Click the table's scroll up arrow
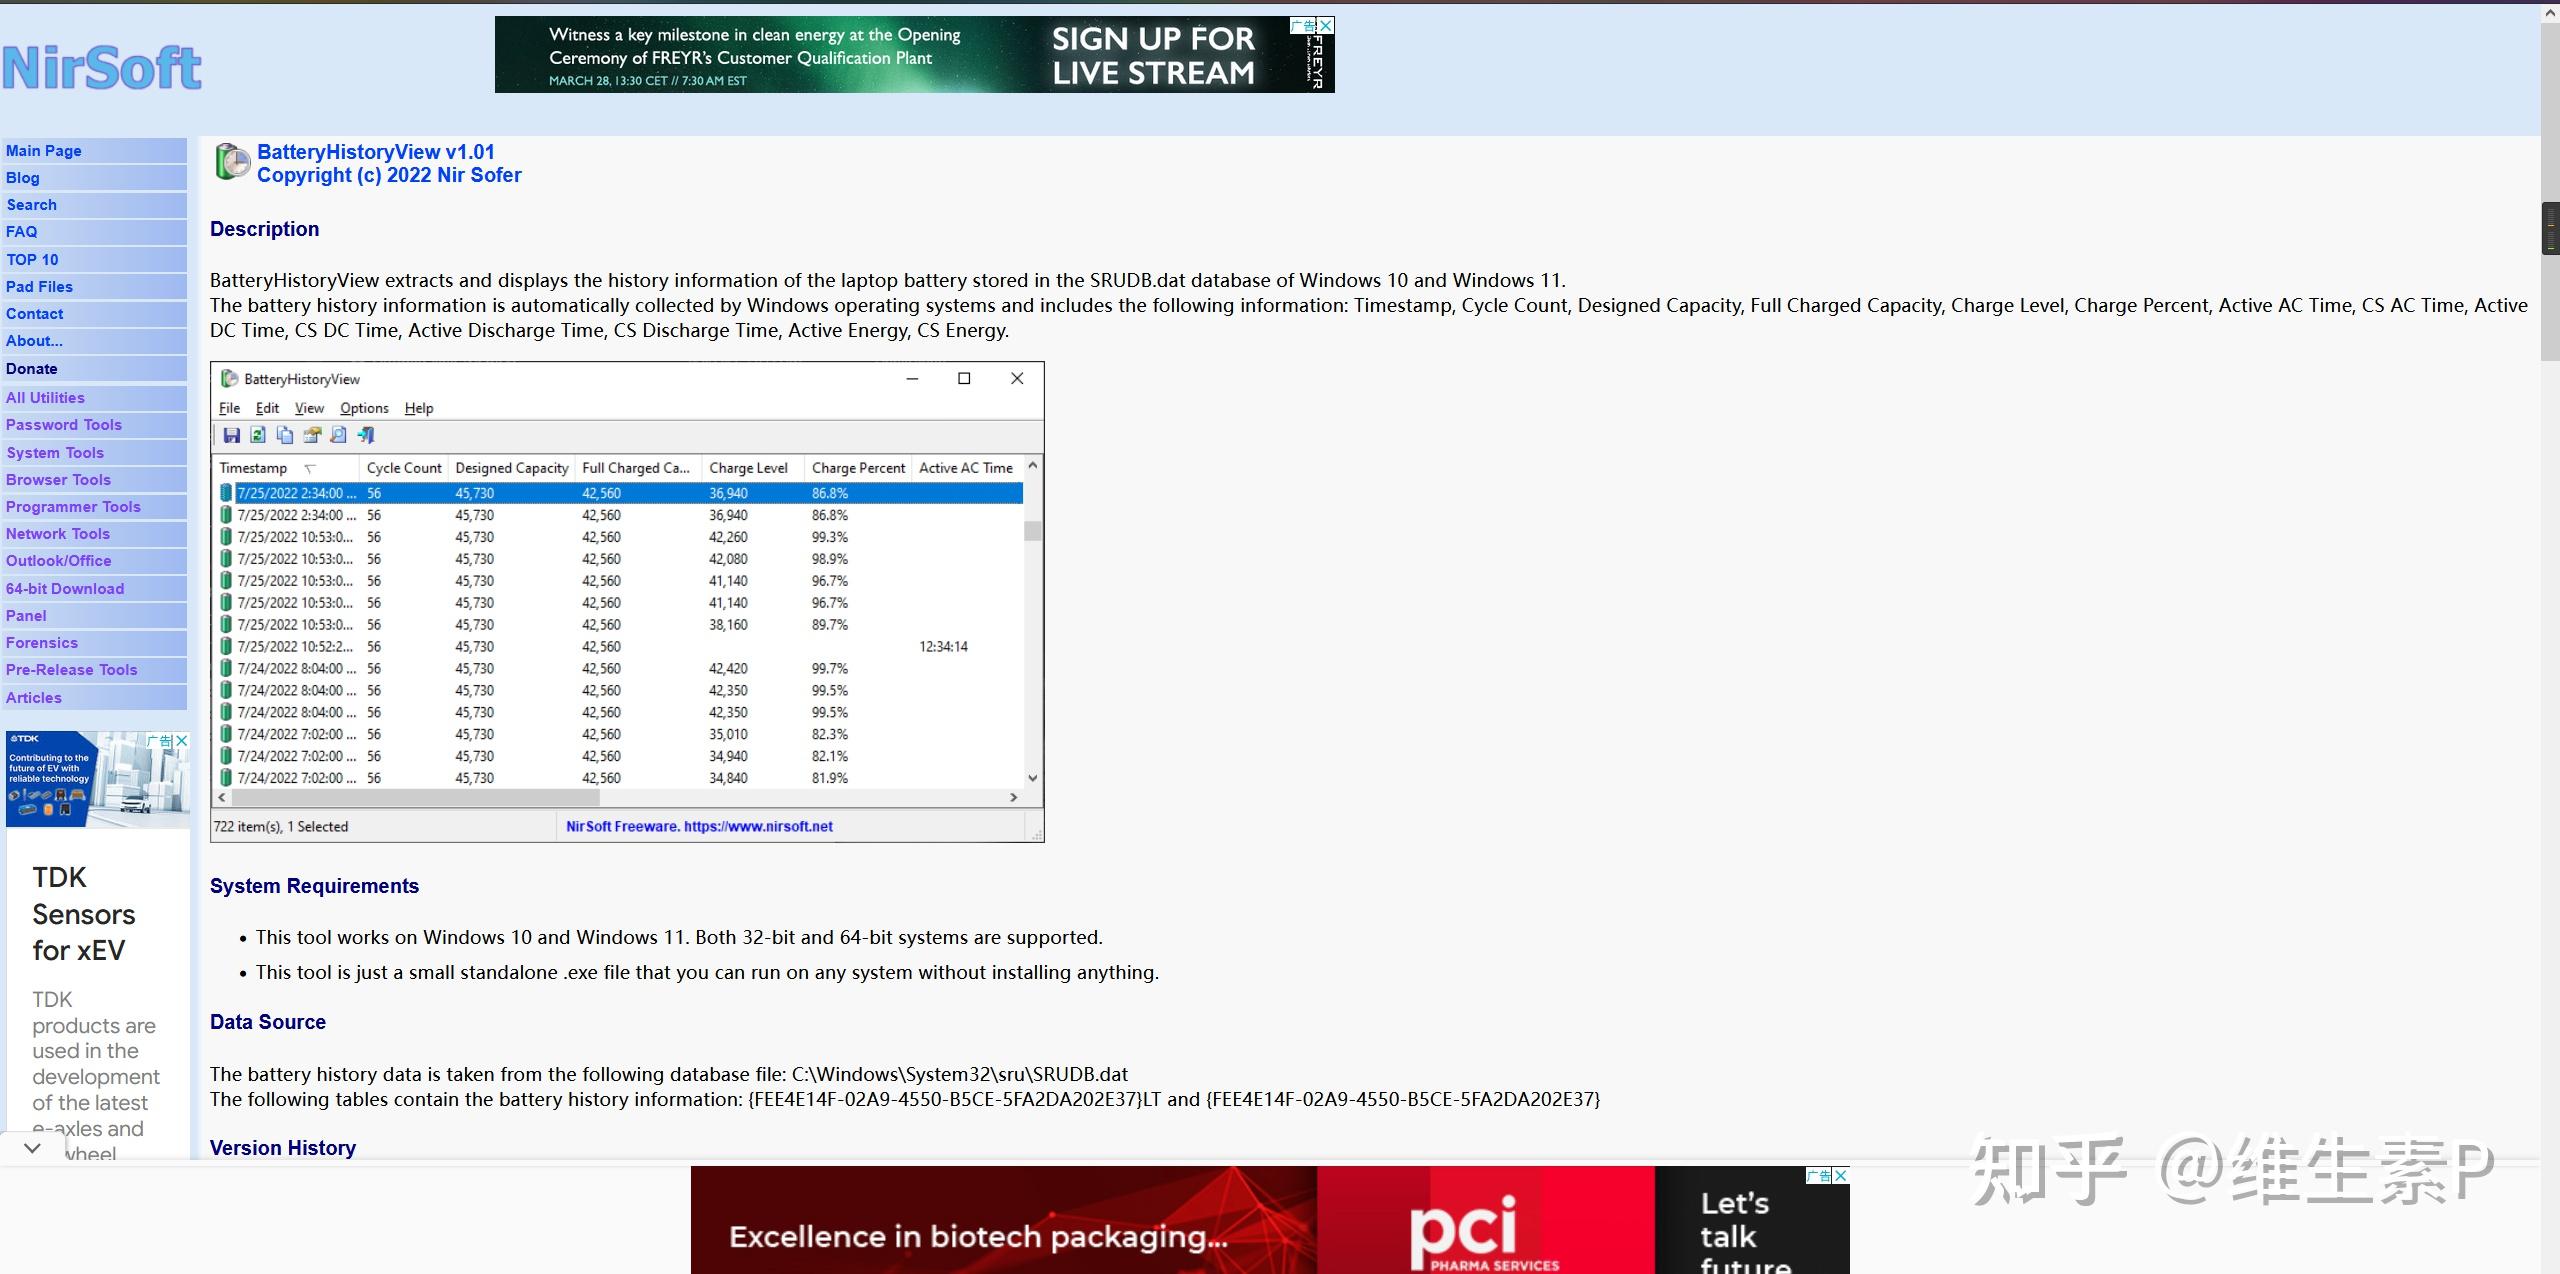Screen dimensions: 2560x1274 coord(1033,466)
